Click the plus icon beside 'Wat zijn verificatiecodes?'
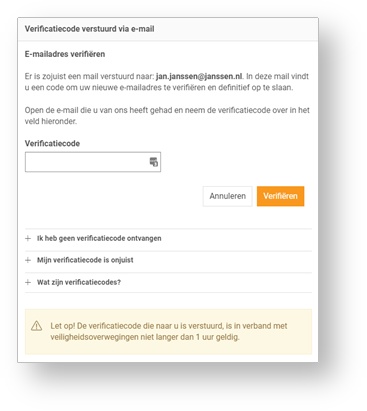 (x=28, y=282)
